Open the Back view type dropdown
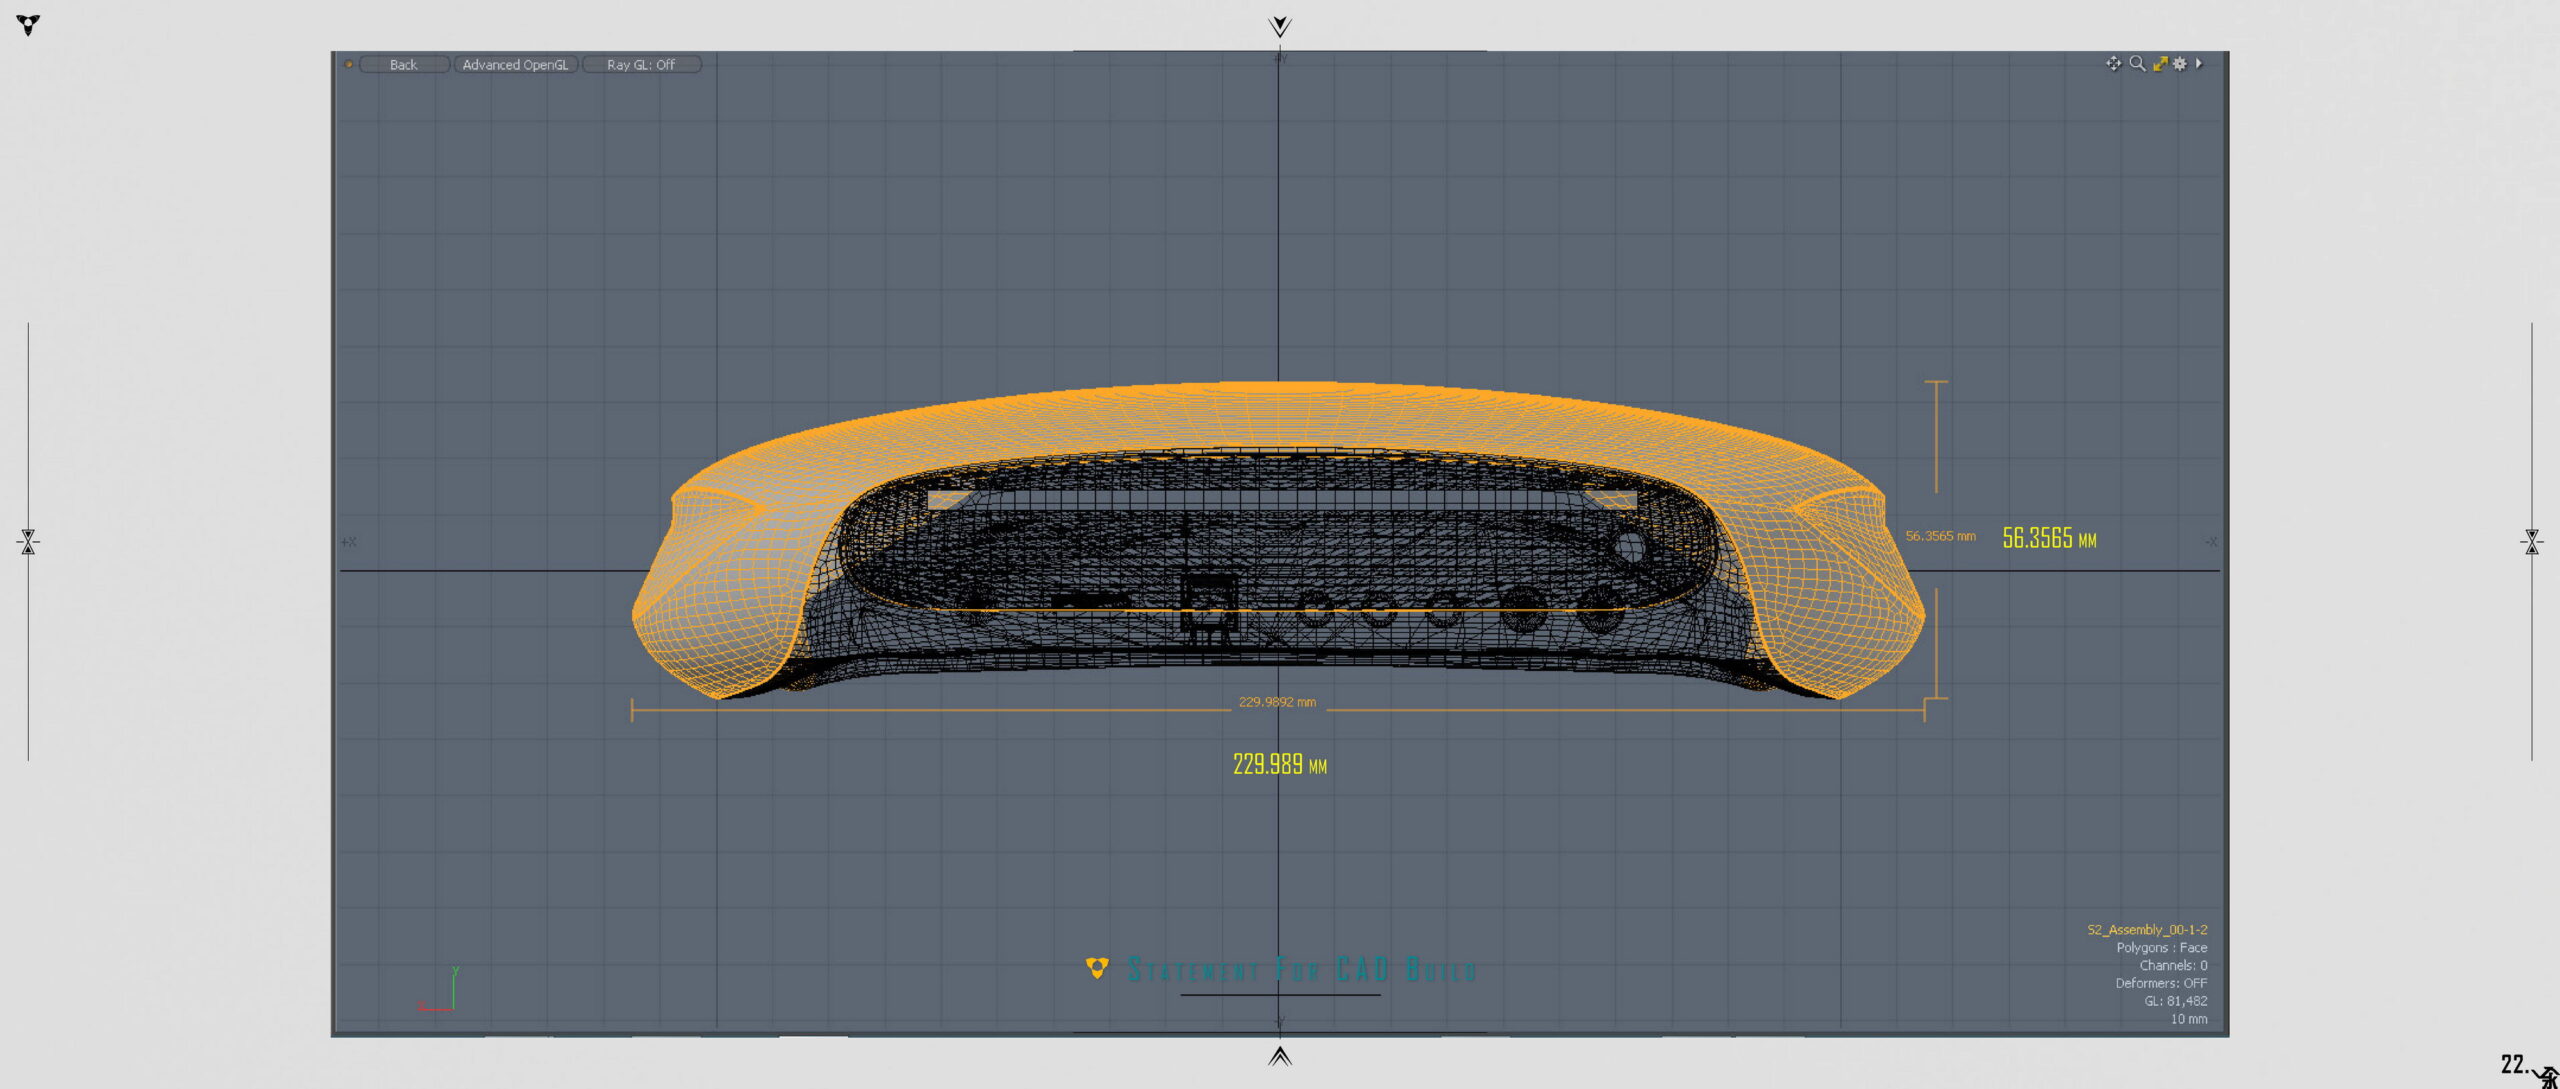Image resolution: width=2560 pixels, height=1089 pixels. 404,65
